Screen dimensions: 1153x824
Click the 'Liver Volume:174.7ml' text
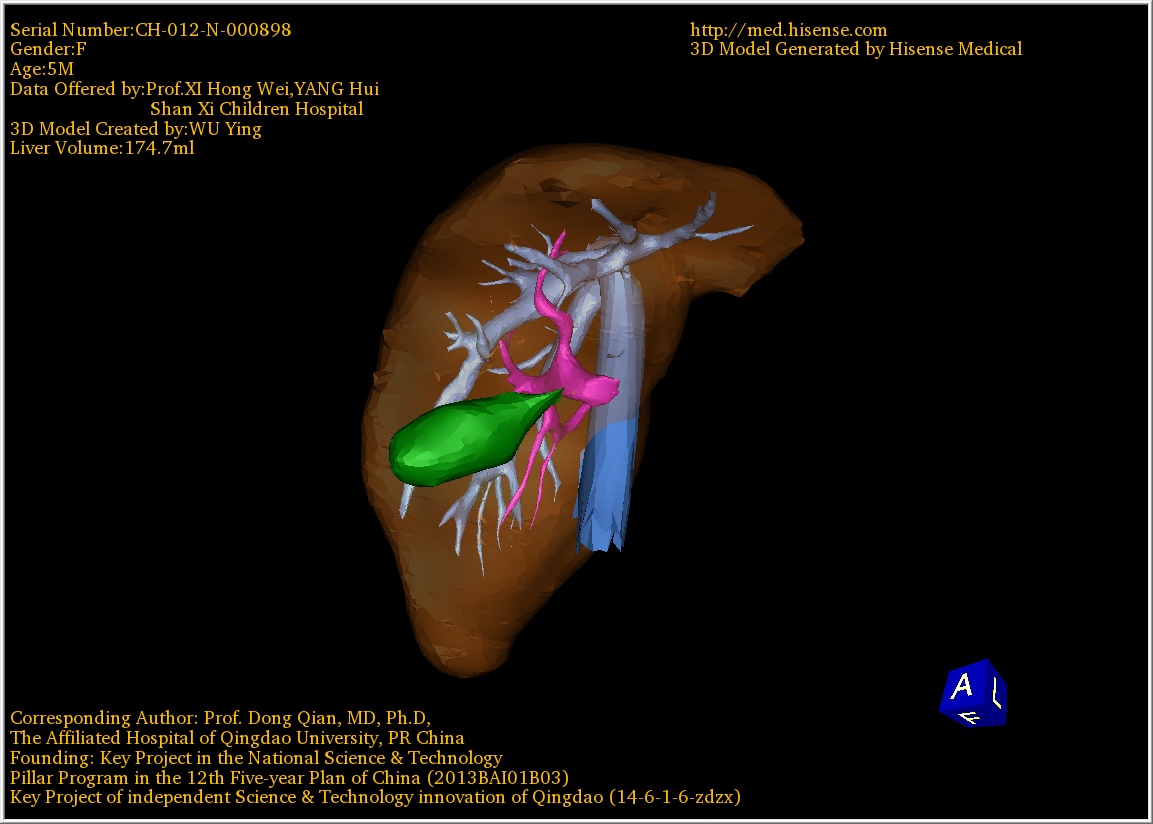tap(102, 148)
